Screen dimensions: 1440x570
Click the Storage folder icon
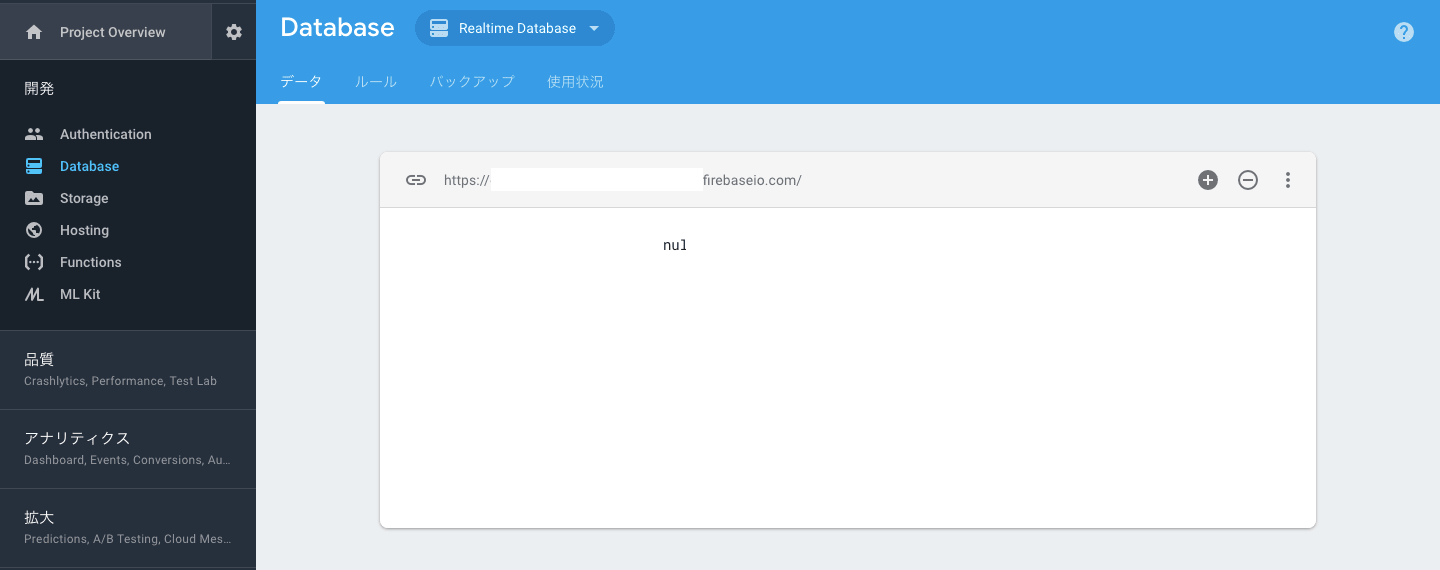pyautogui.click(x=34, y=198)
